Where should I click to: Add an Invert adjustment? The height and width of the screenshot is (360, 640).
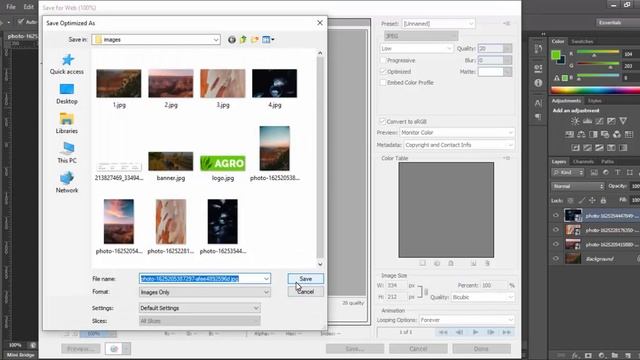[x=575, y=148]
